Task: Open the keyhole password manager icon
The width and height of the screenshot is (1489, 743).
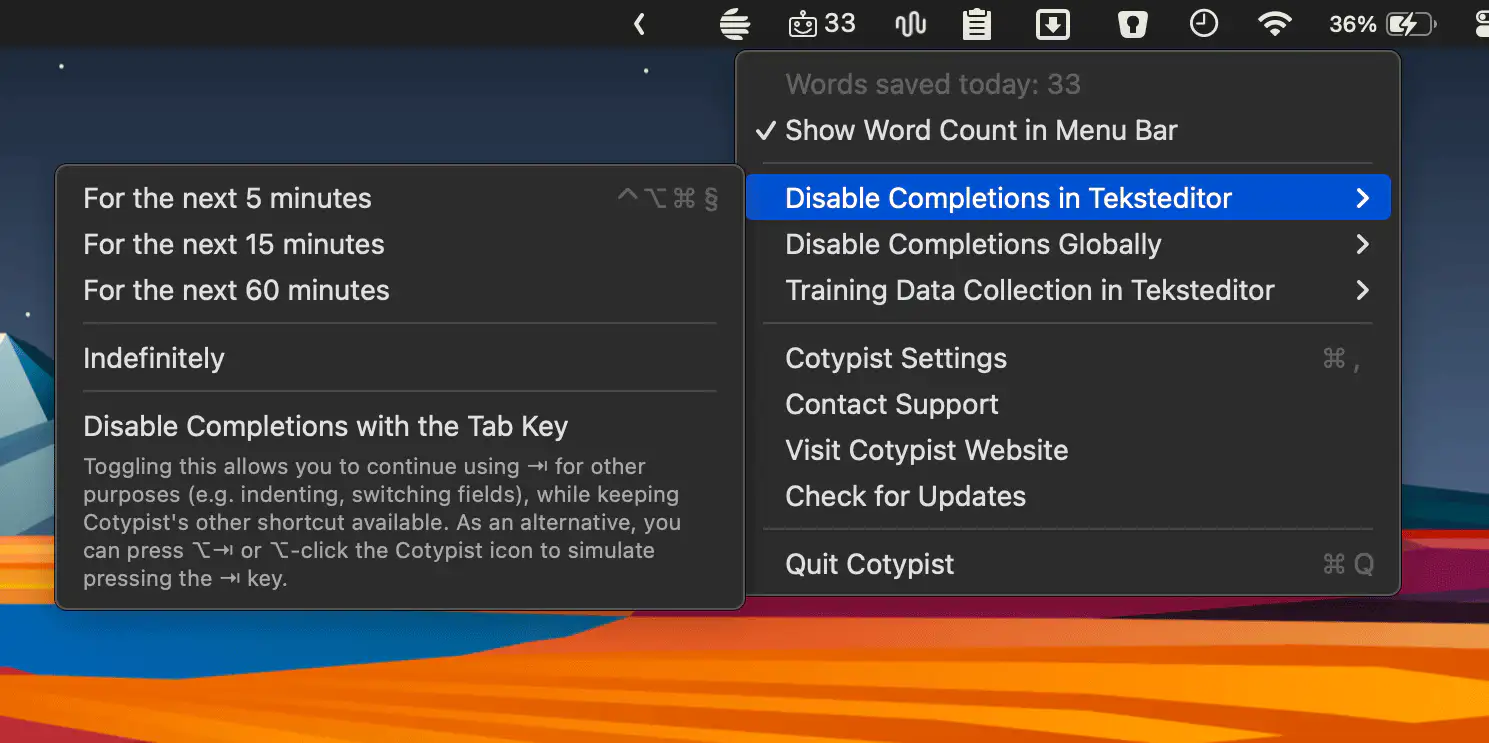Action: click(x=1132, y=24)
